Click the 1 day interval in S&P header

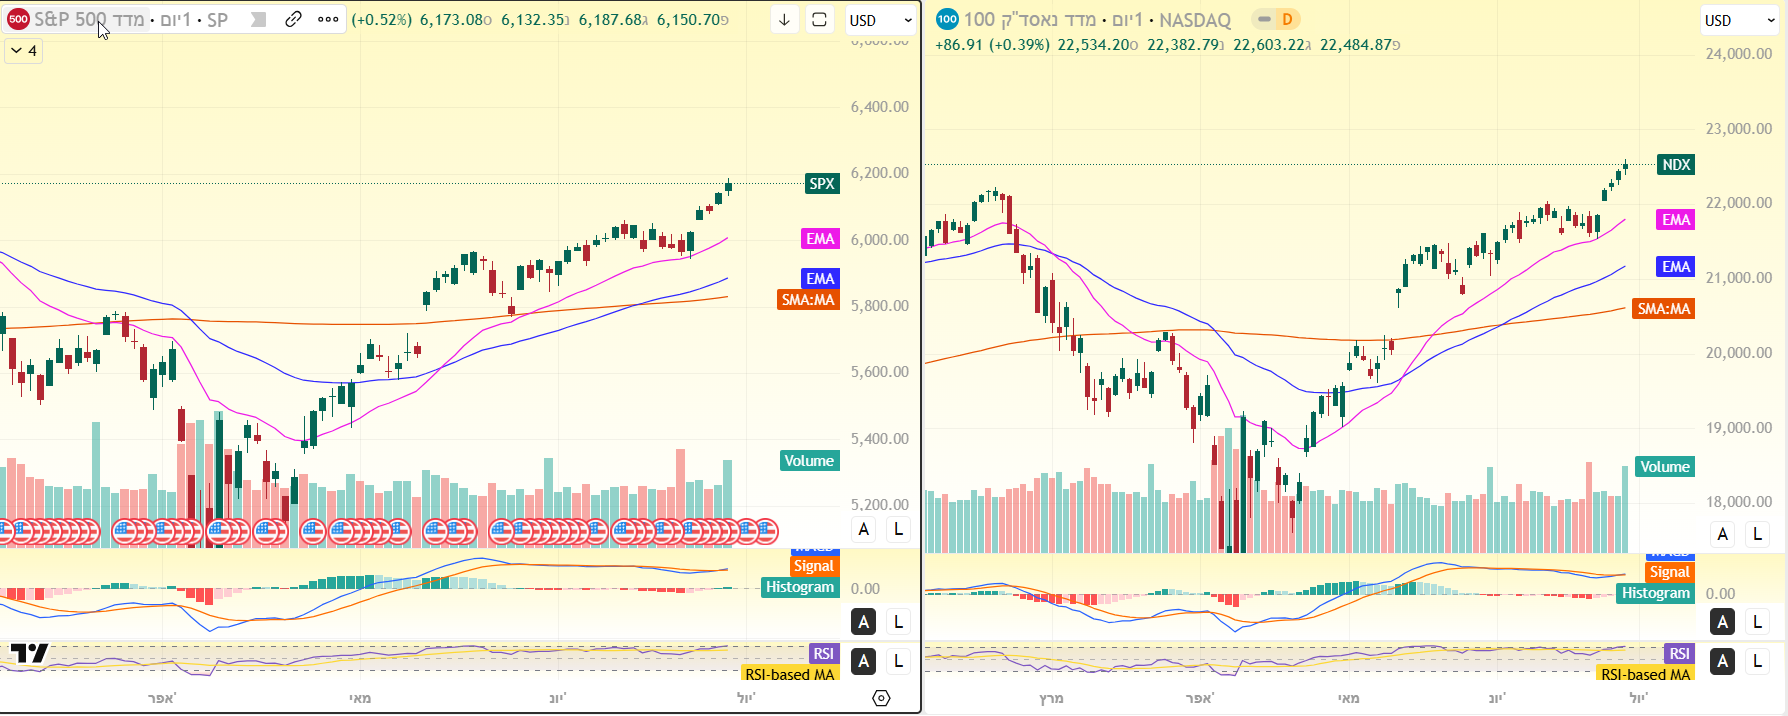(x=176, y=19)
